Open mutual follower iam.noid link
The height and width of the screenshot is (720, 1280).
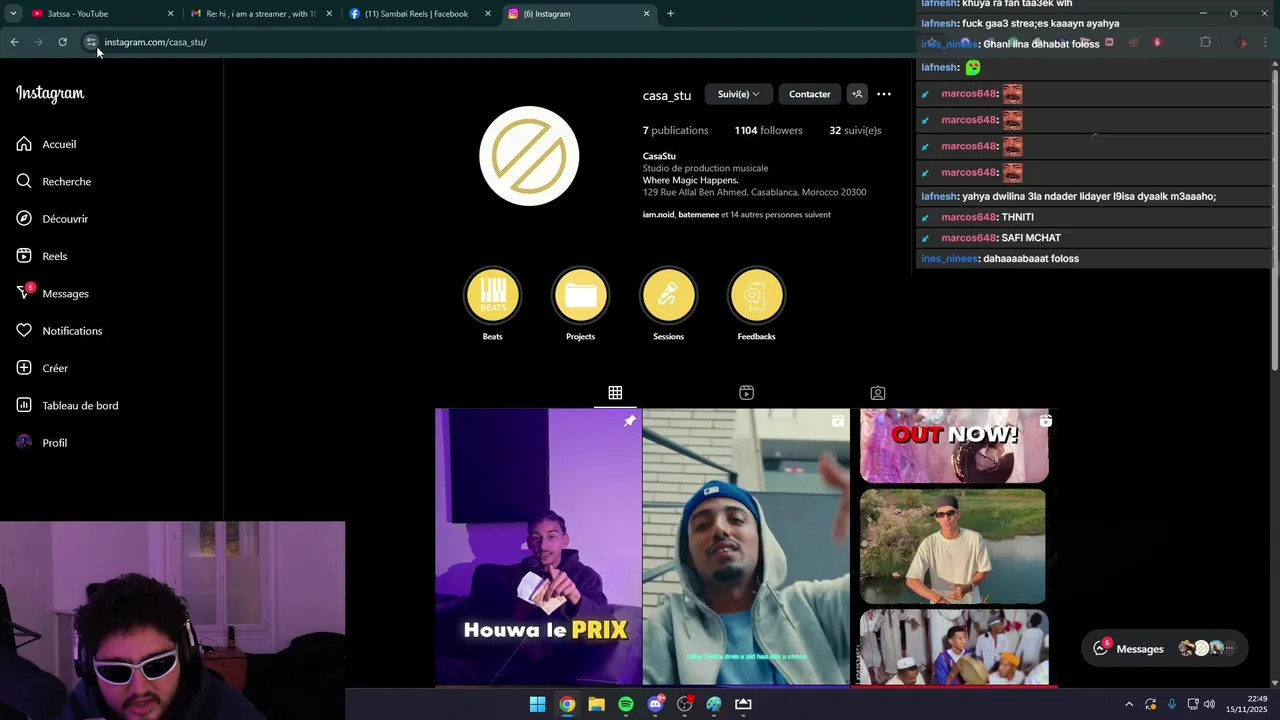[x=658, y=215]
